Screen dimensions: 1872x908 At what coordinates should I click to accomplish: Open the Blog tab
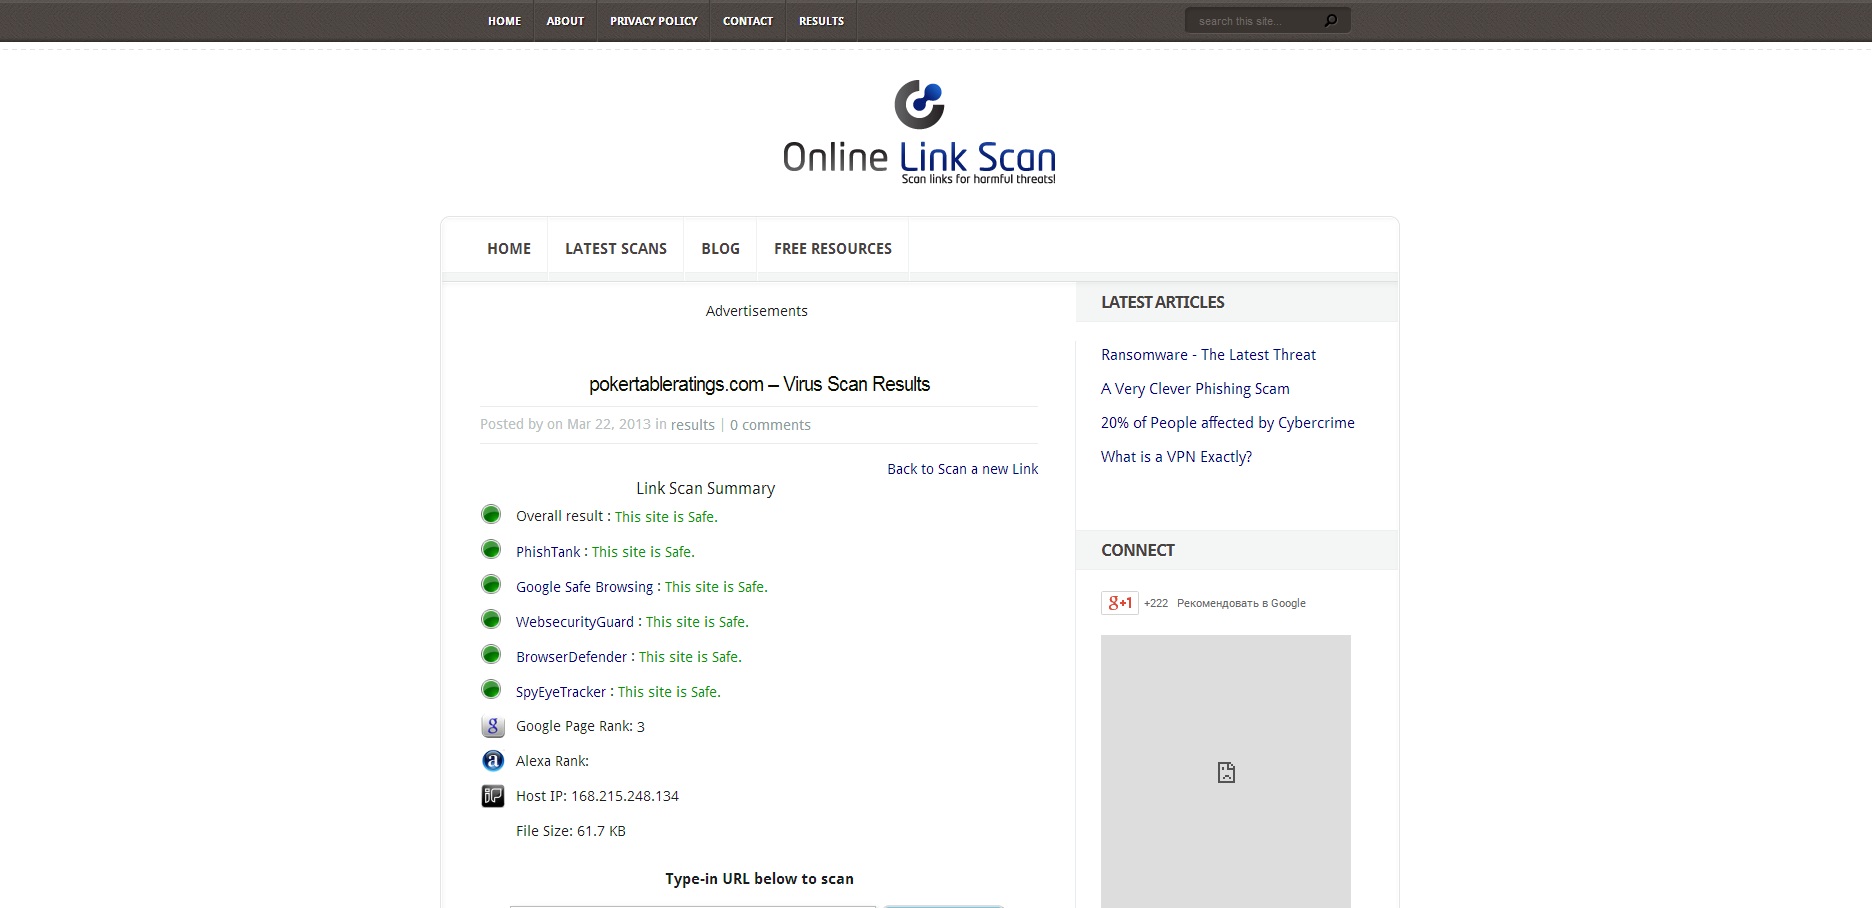[721, 249]
